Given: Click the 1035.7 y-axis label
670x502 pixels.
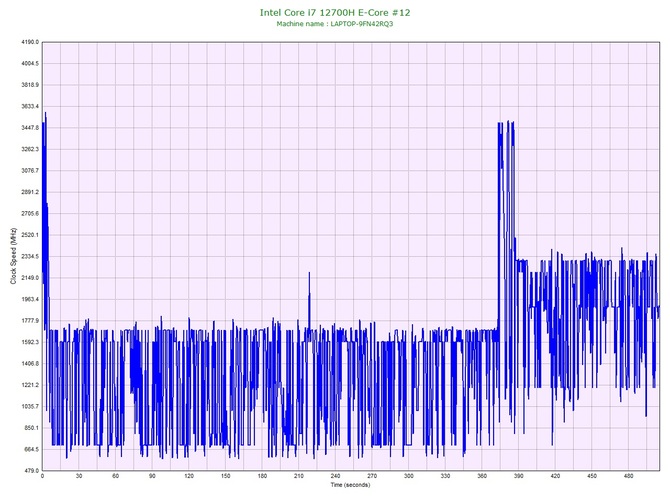Looking at the screenshot, I should click(x=30, y=406).
